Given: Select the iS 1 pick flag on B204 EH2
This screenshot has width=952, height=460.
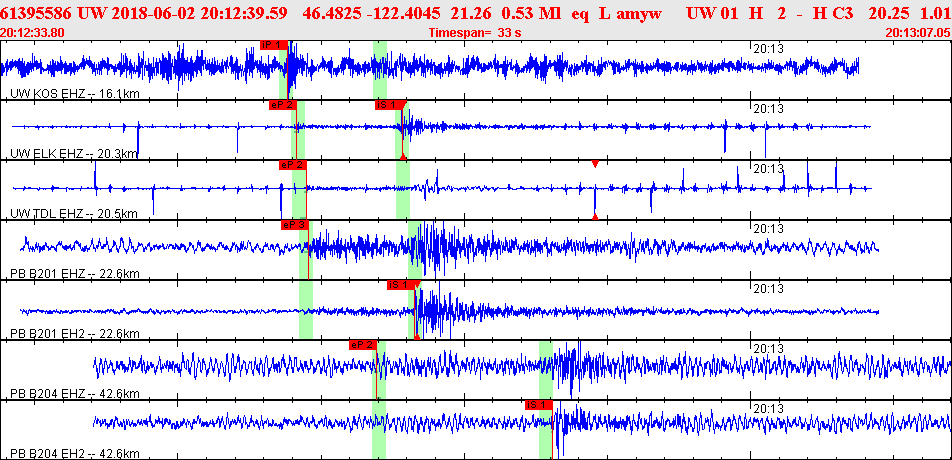Looking at the screenshot, I should click(539, 405).
